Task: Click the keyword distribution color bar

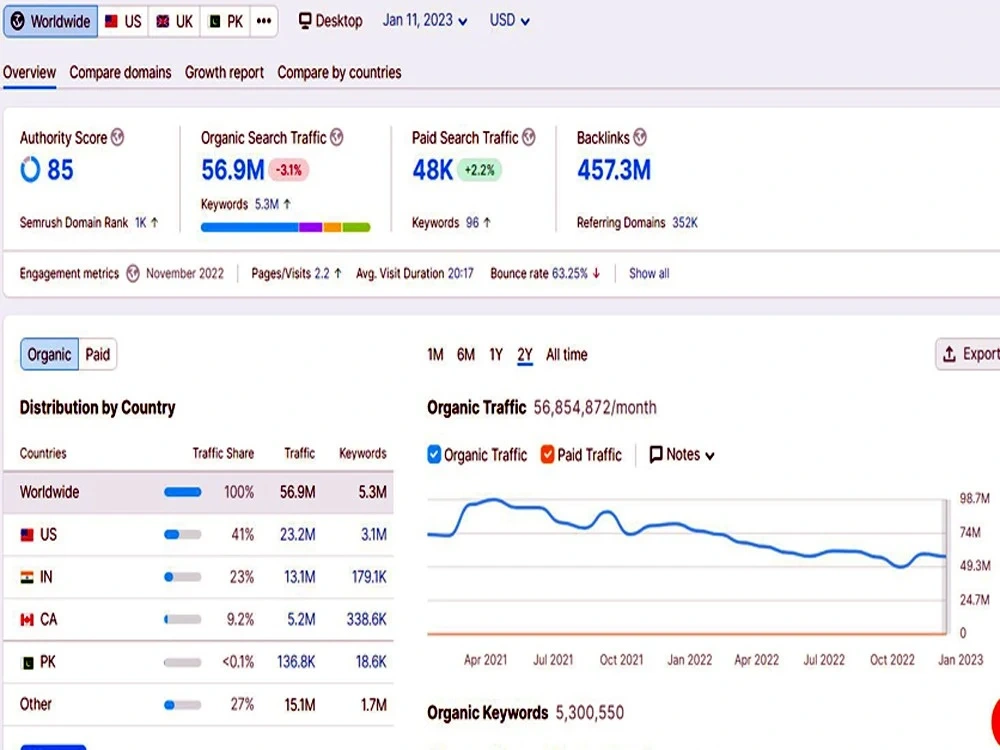Action: coord(285,227)
